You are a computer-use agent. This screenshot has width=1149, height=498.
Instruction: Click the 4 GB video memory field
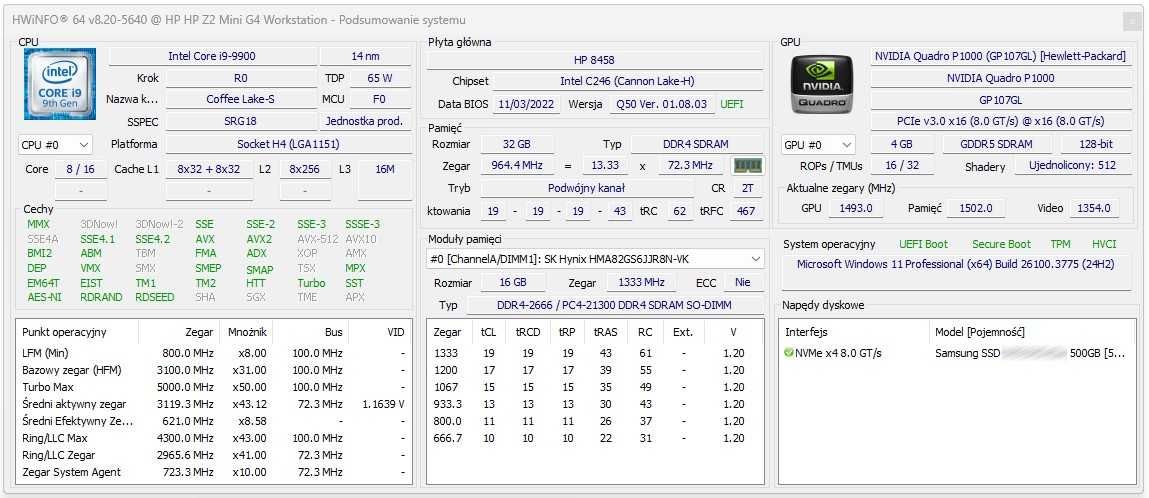point(901,144)
